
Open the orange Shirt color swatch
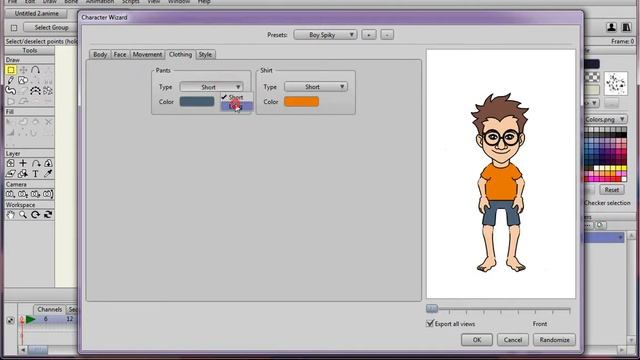point(301,102)
